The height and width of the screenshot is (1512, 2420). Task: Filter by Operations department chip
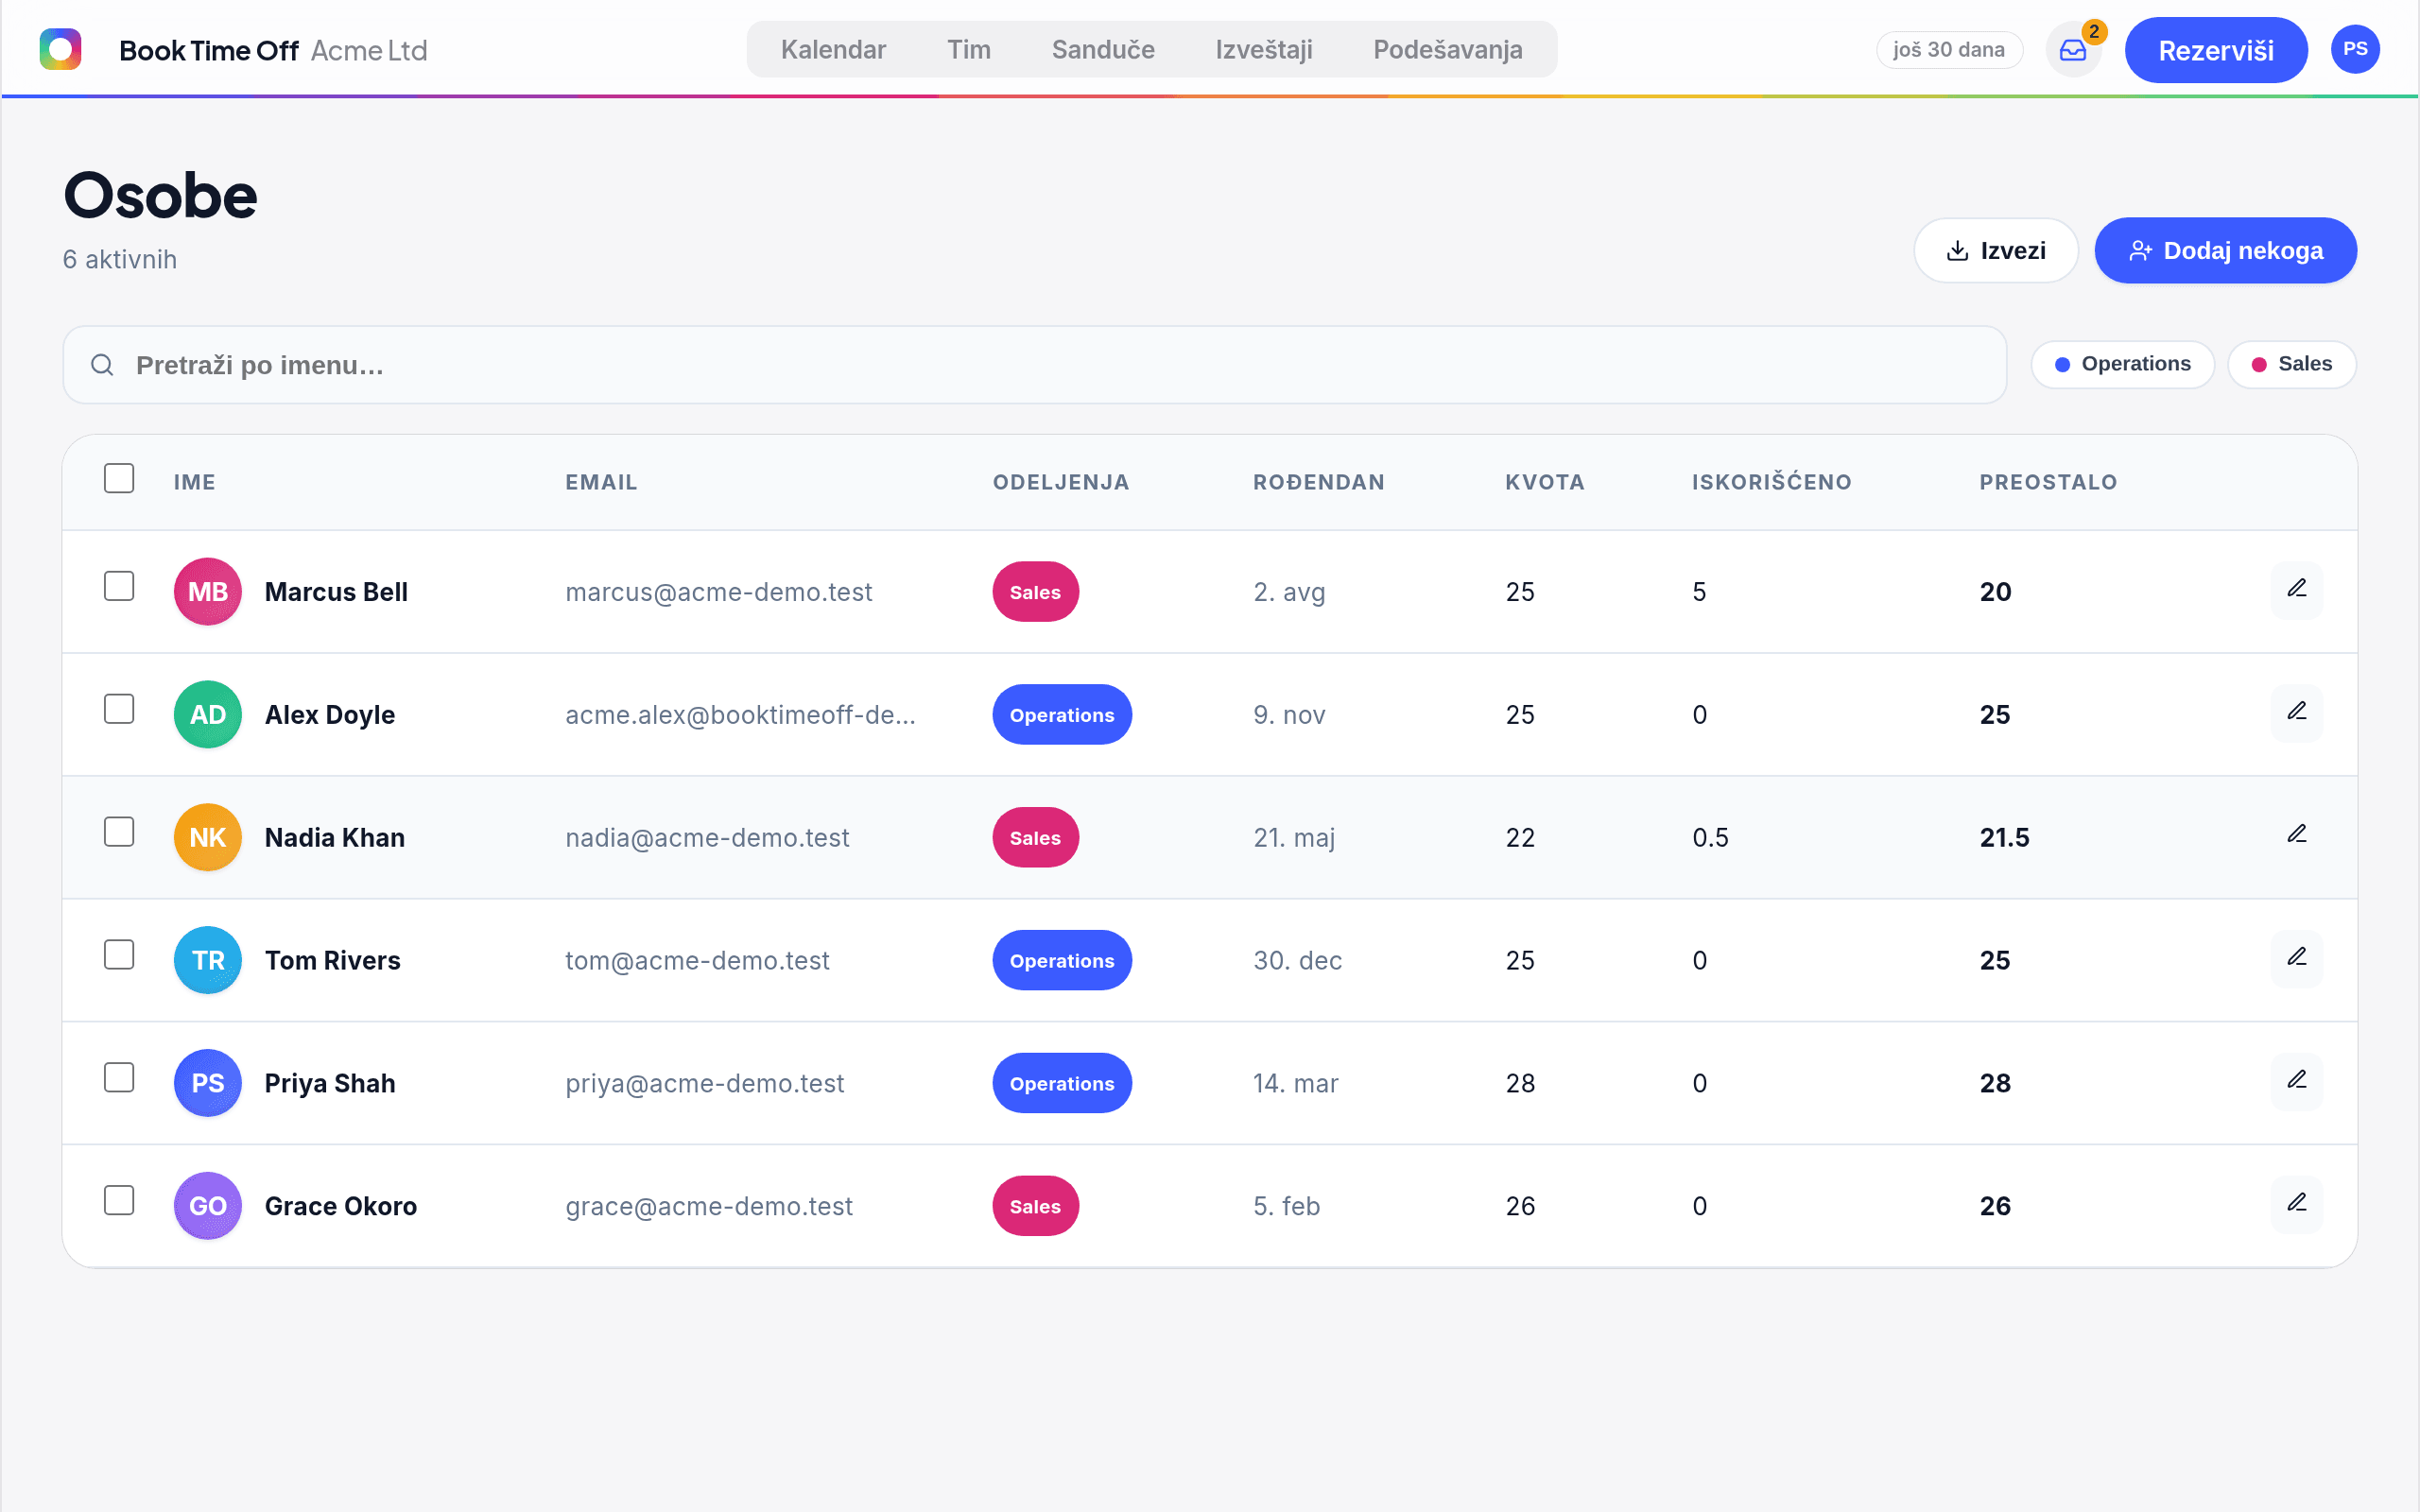[2123, 364]
